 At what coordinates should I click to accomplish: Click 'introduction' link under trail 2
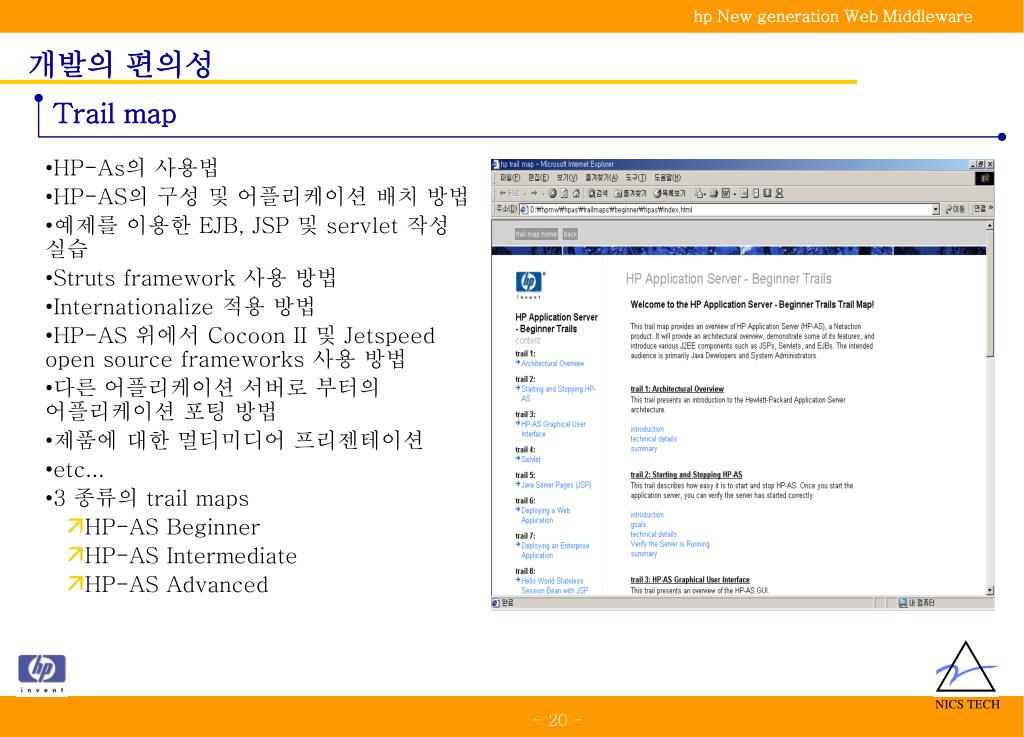coord(647,515)
